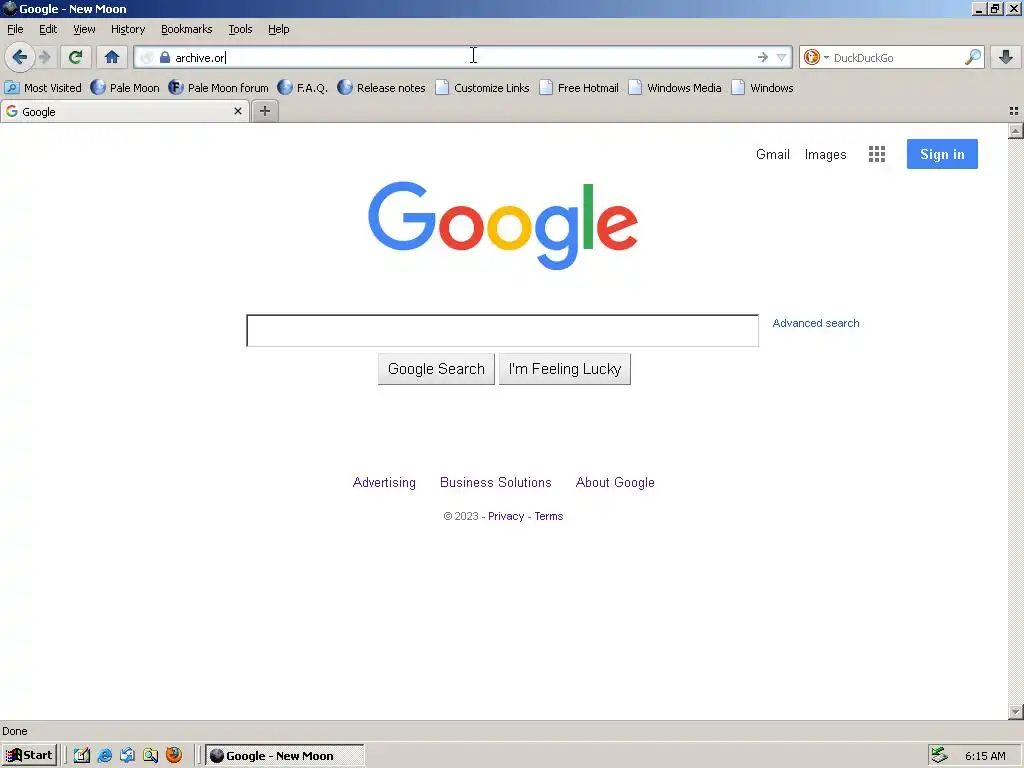Click the Gmail link

(x=773, y=155)
